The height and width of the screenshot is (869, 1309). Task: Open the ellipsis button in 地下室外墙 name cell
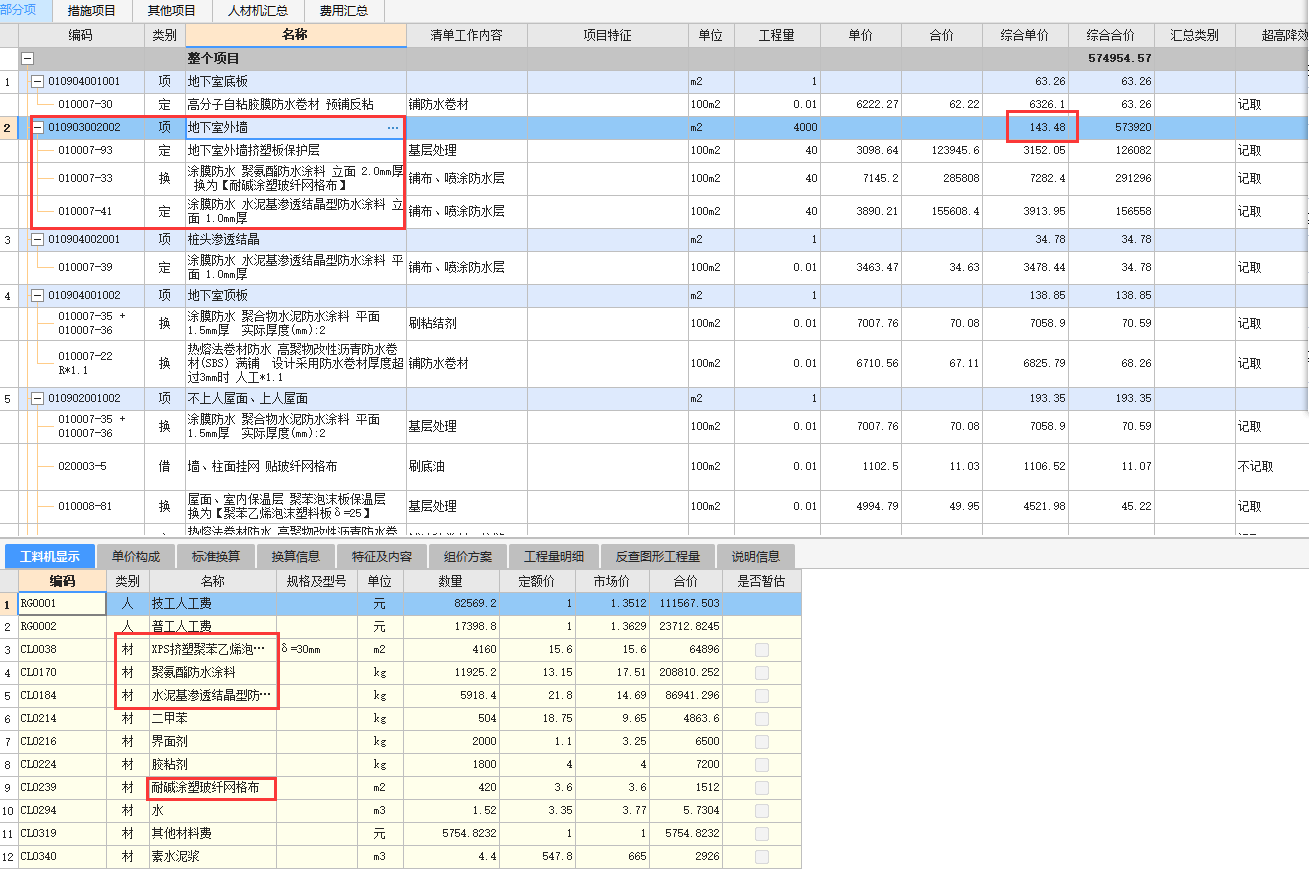click(393, 128)
